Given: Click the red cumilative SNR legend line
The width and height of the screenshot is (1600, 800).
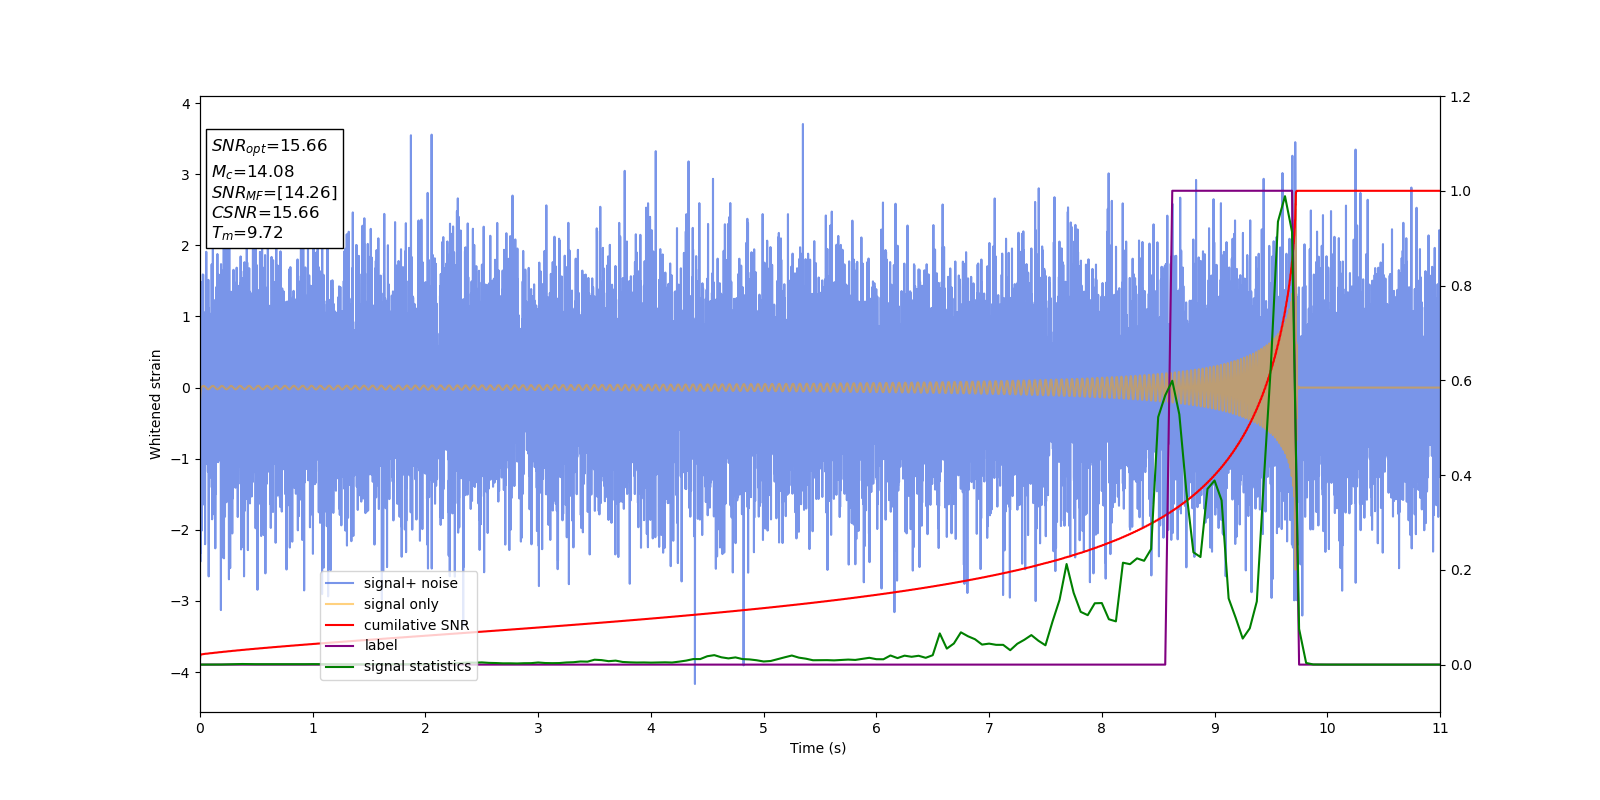Looking at the screenshot, I should pyautogui.click(x=340, y=625).
